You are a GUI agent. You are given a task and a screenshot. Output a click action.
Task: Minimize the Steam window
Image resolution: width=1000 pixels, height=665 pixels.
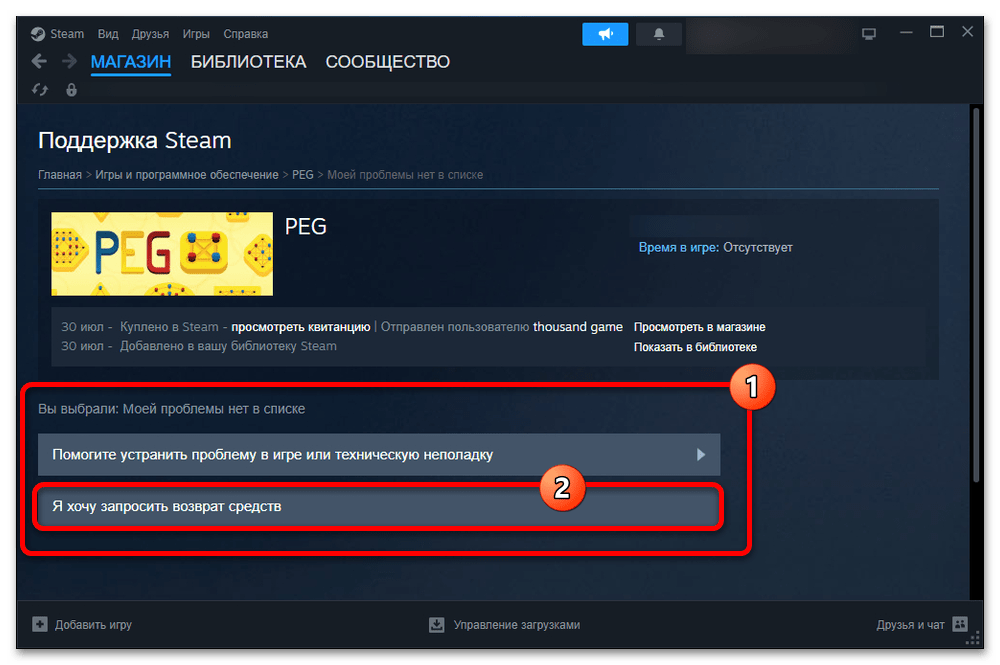[906, 33]
